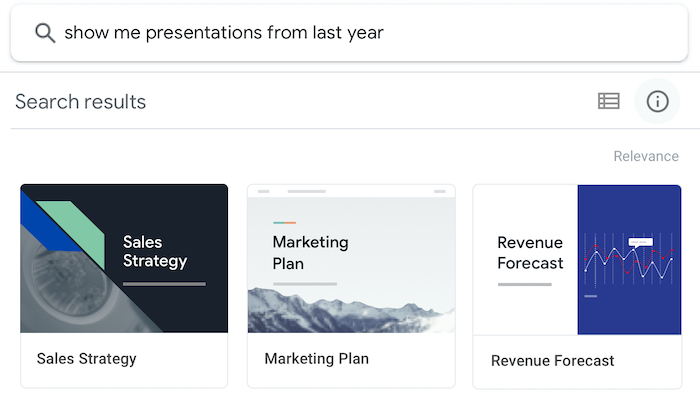Screen dimensions: 700x404
Task: Open the Marketing Plan presentation thumbnail
Action: 351,258
